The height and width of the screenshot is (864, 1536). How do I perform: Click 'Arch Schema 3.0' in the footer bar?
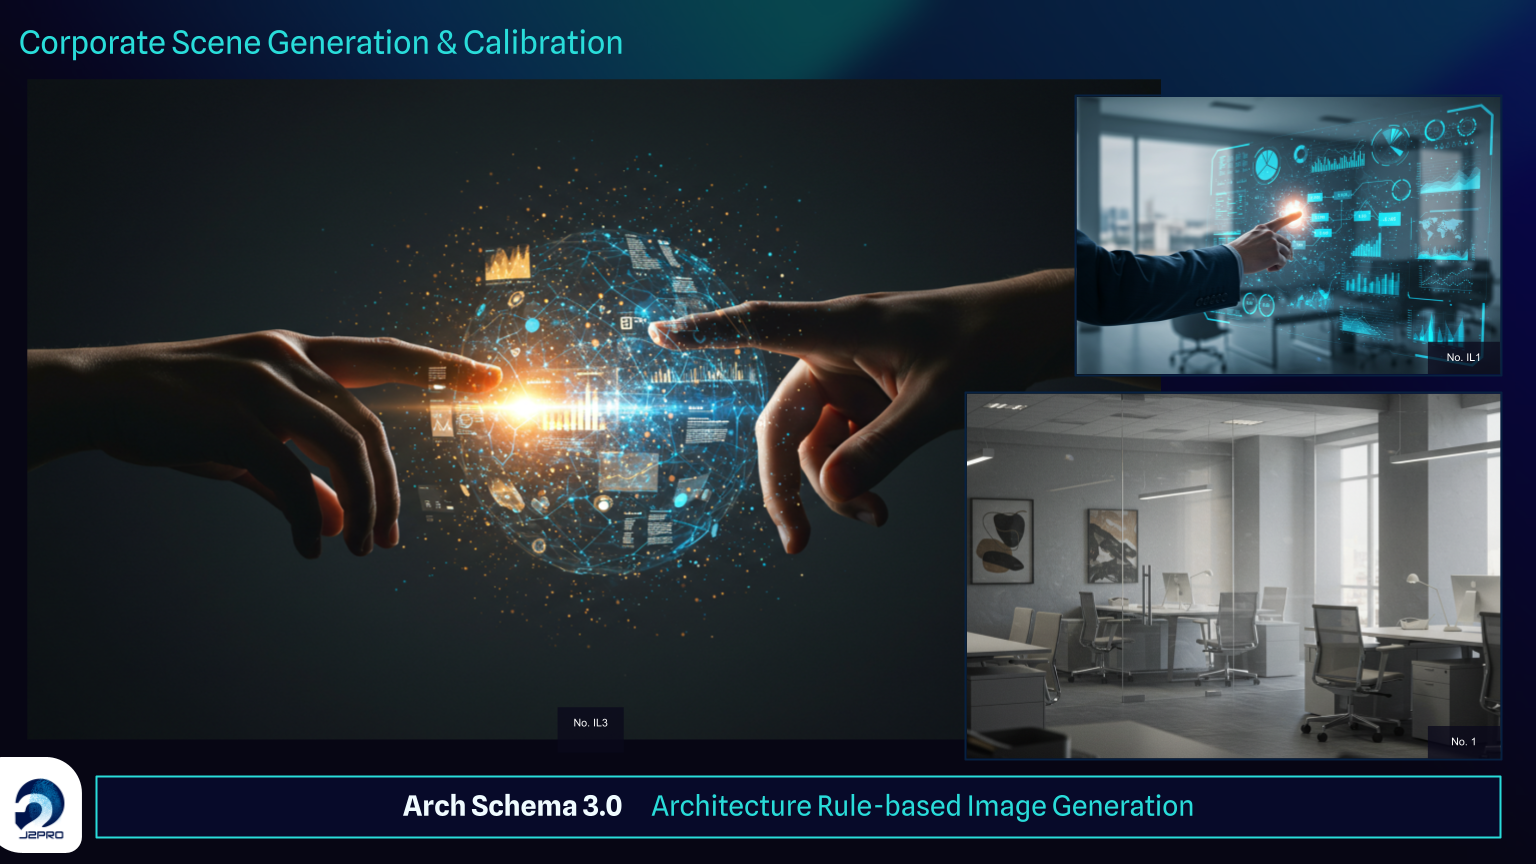click(513, 806)
